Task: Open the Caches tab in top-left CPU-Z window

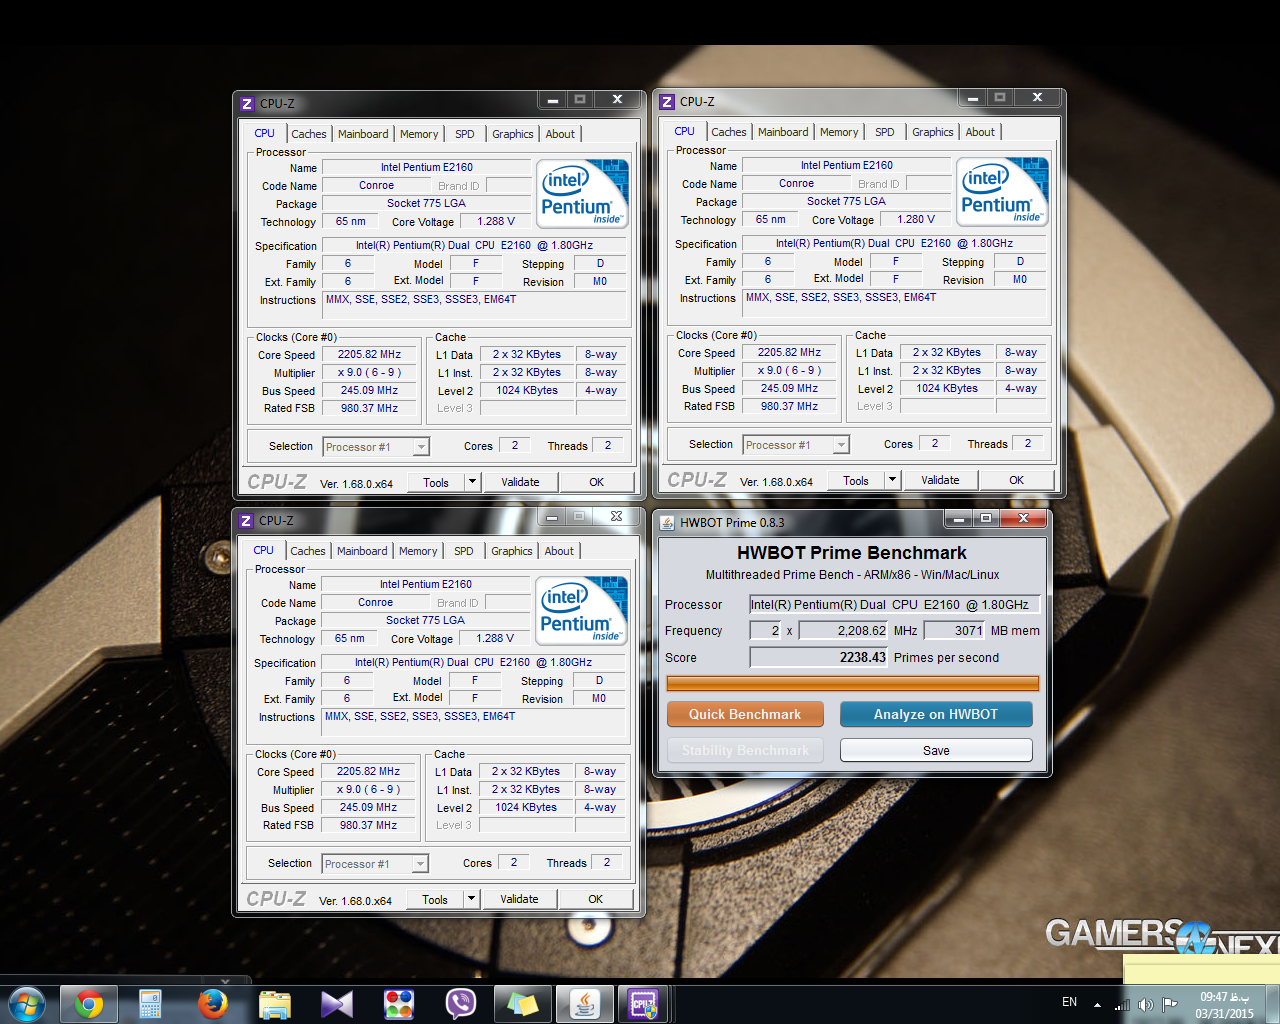Action: click(309, 134)
